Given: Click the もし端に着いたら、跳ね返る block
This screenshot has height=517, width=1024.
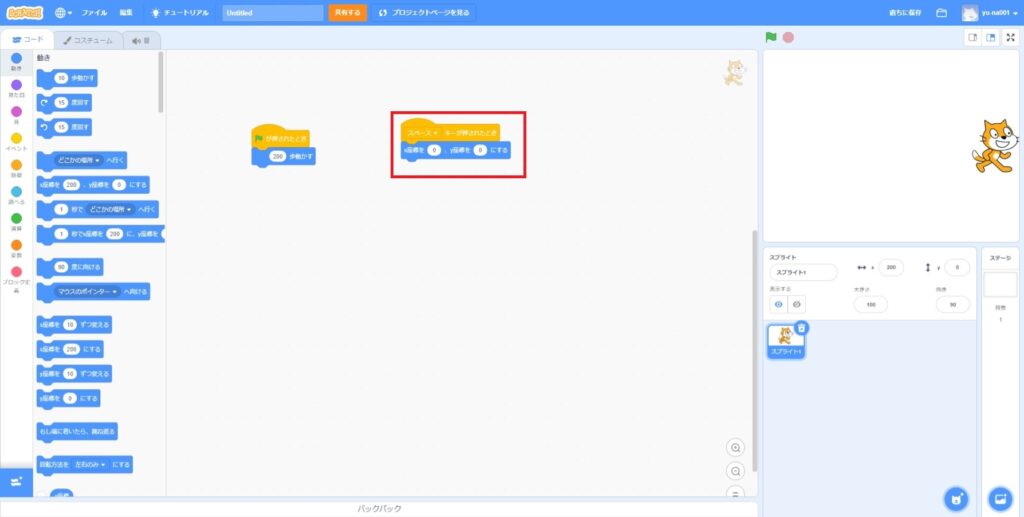Looking at the screenshot, I should click(78, 431).
